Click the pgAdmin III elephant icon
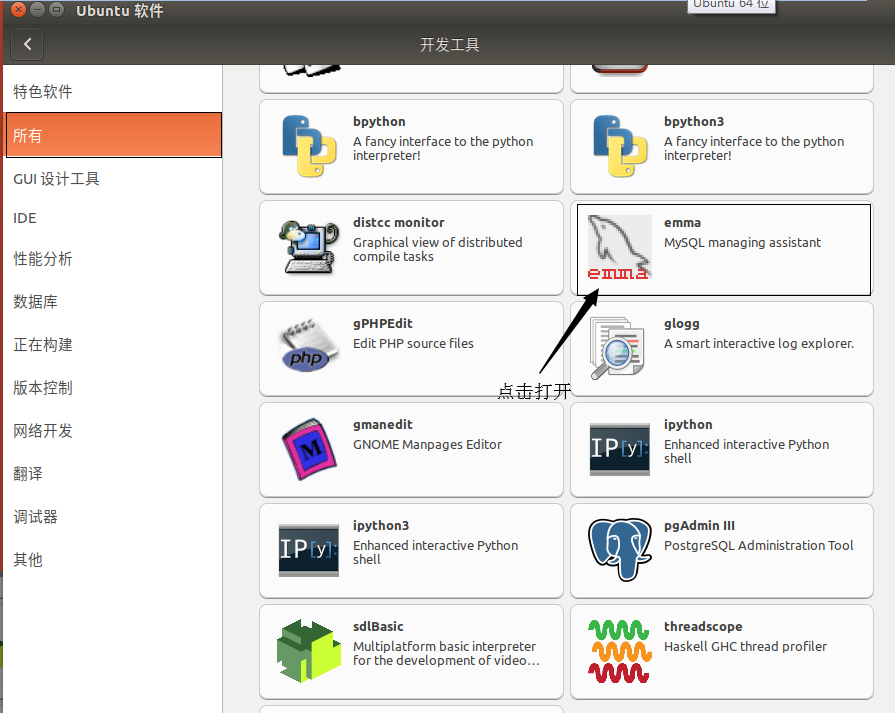895x713 pixels. pos(620,550)
